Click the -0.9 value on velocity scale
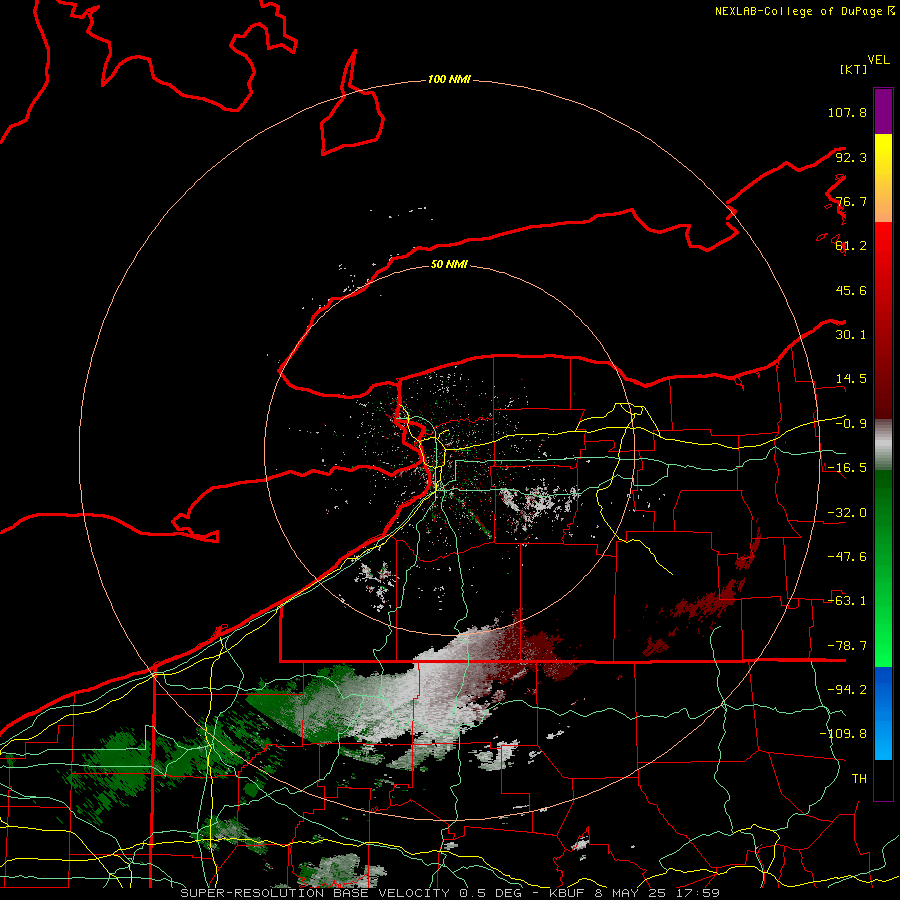The height and width of the screenshot is (900, 900). pyautogui.click(x=851, y=424)
